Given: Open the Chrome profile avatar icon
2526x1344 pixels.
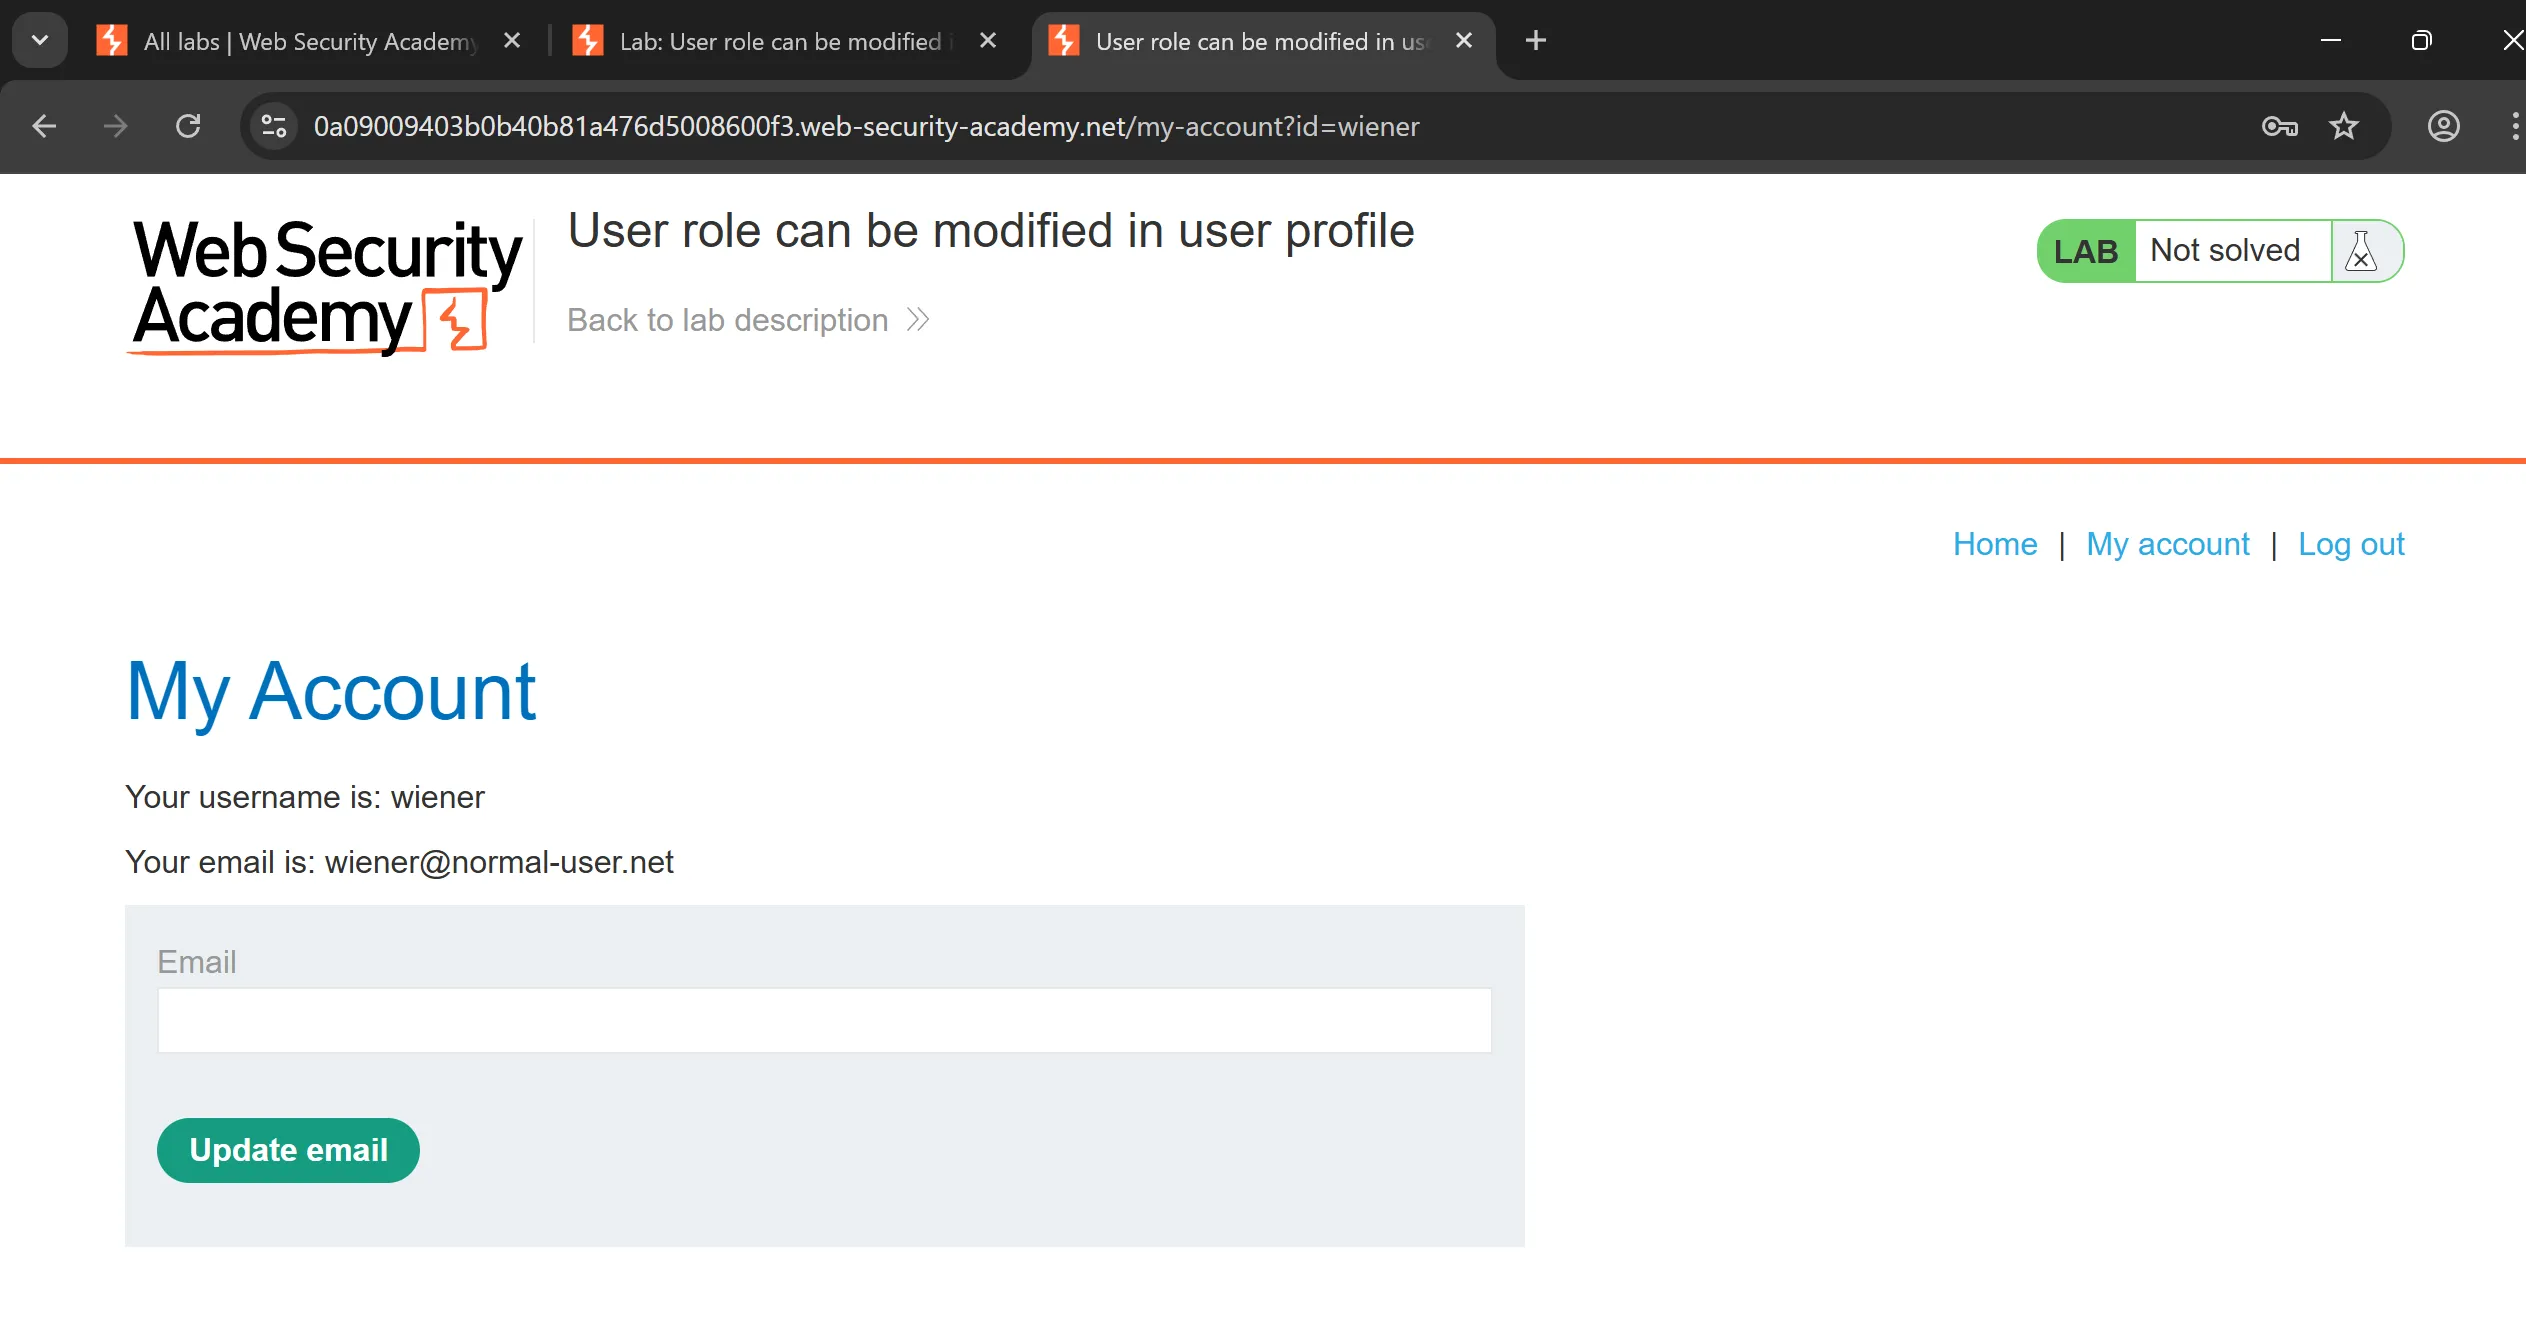Looking at the screenshot, I should click(x=2443, y=126).
